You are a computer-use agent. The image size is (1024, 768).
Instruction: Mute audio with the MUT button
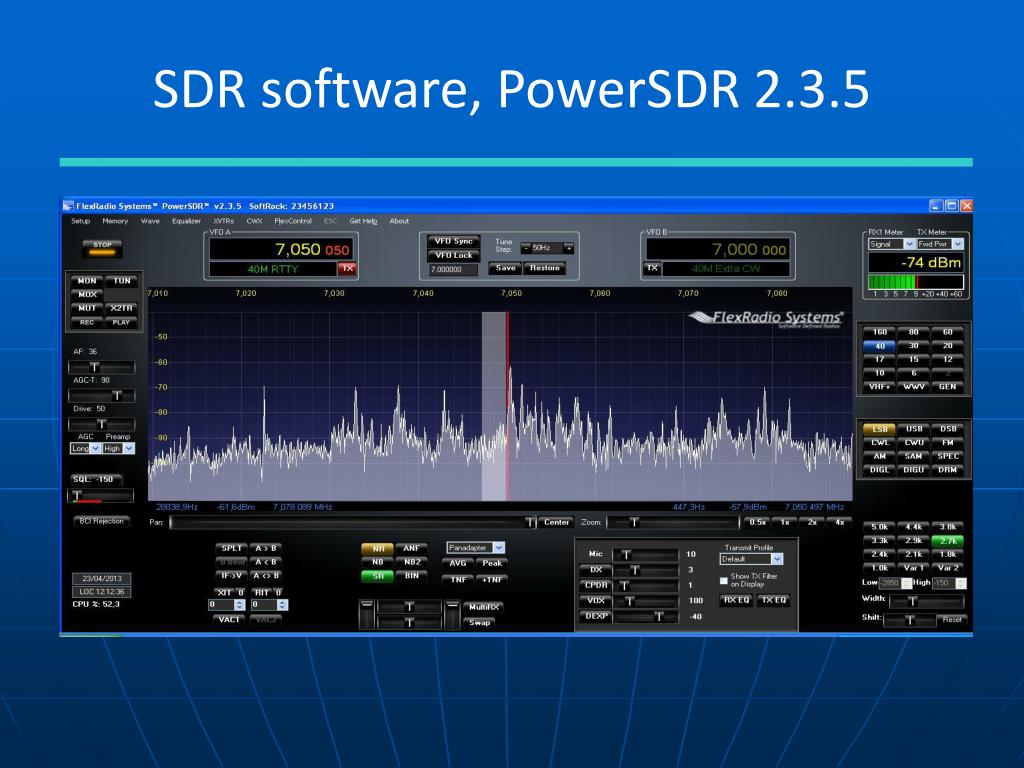pos(88,308)
